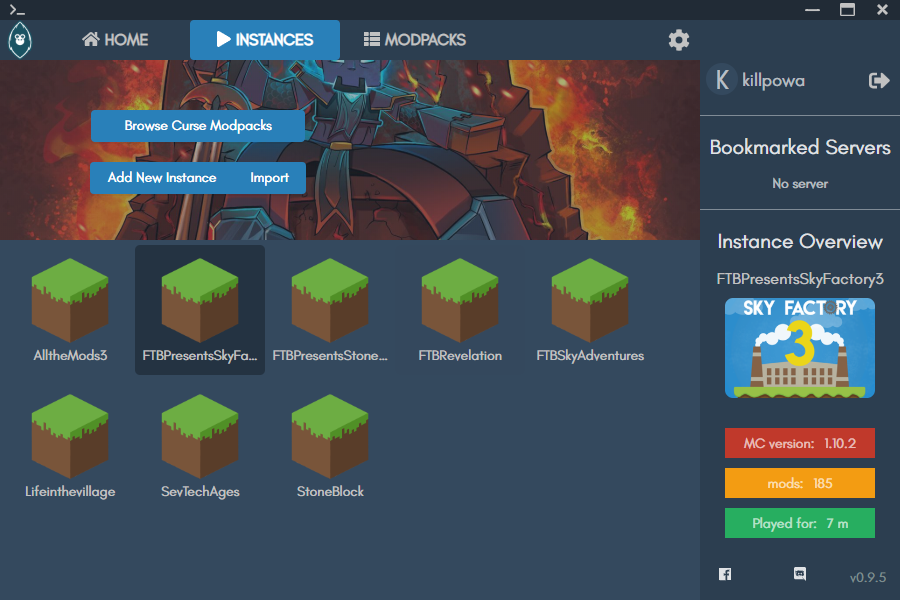
Task: Switch to the INSTANCES tab
Action: pyautogui.click(x=265, y=40)
